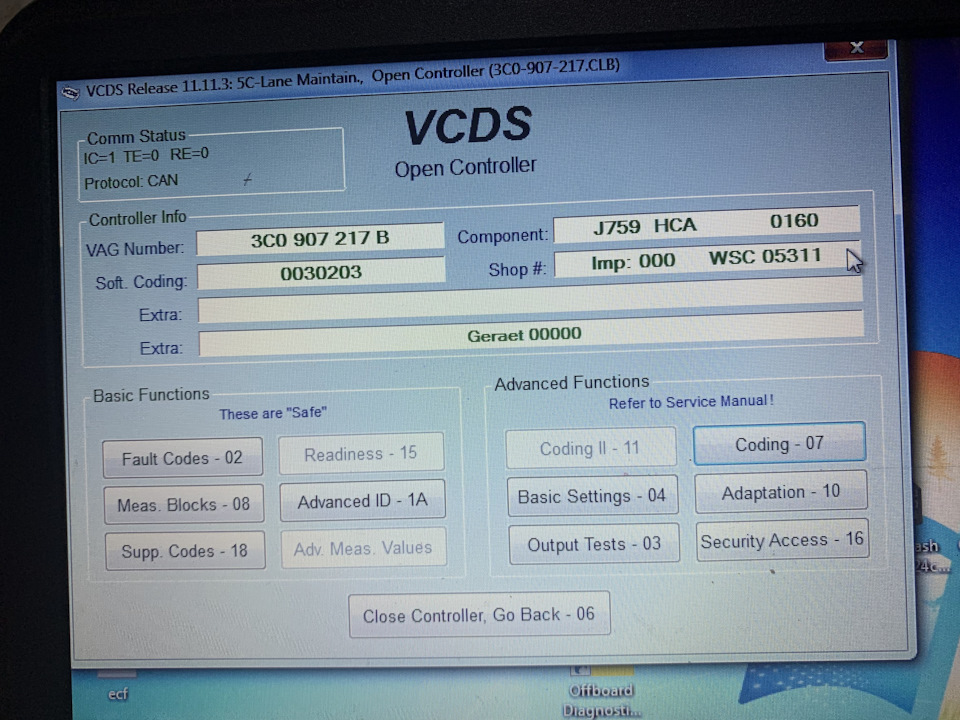Open Meas. Blocks - 08
Image resolution: width=960 pixels, height=720 pixels.
[184, 504]
